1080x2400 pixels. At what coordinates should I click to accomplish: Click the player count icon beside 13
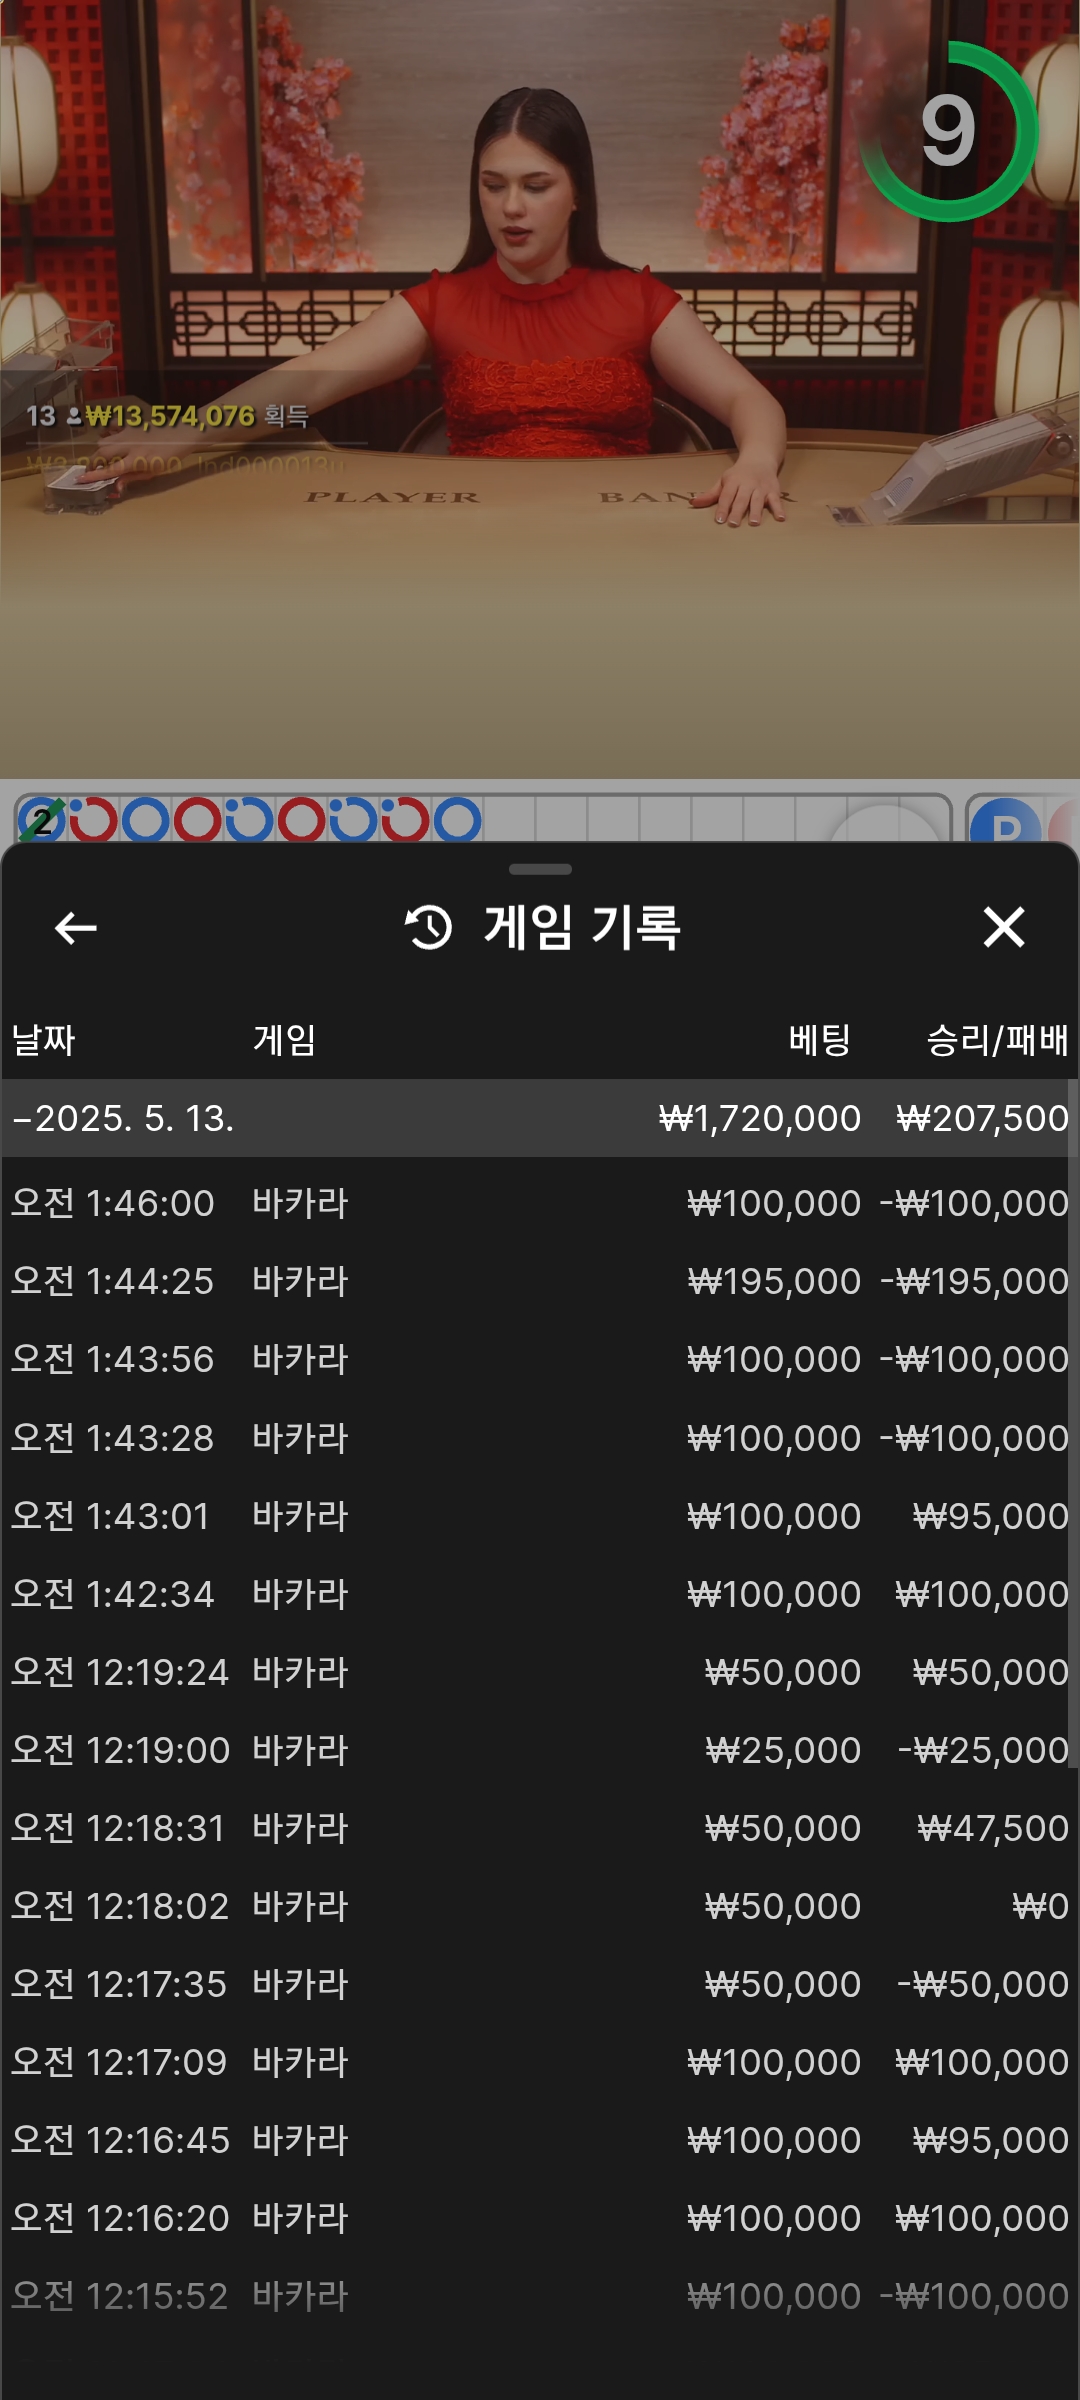point(74,416)
